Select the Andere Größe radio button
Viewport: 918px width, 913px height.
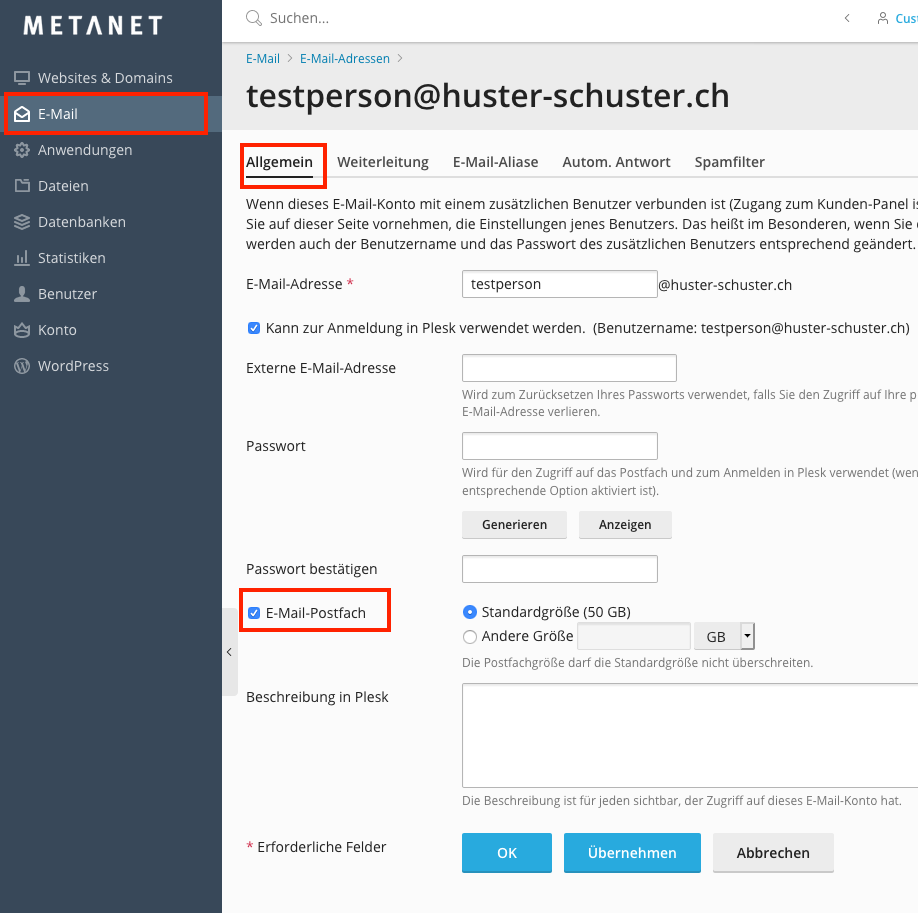click(470, 636)
